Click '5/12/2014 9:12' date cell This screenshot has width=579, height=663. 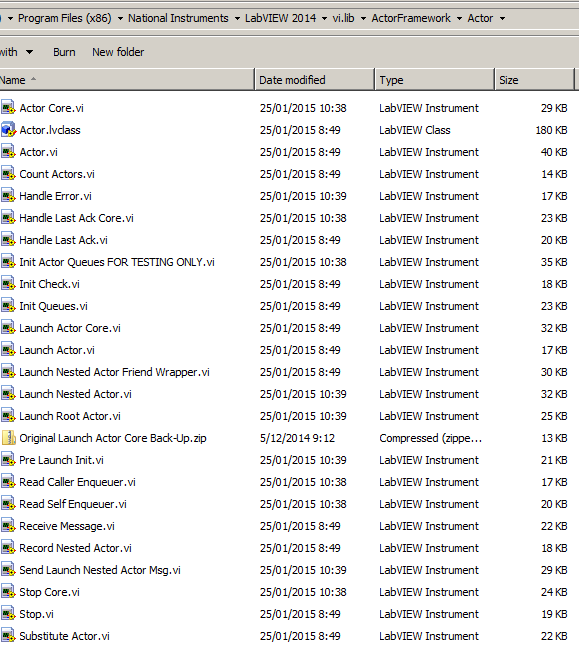coord(297,438)
